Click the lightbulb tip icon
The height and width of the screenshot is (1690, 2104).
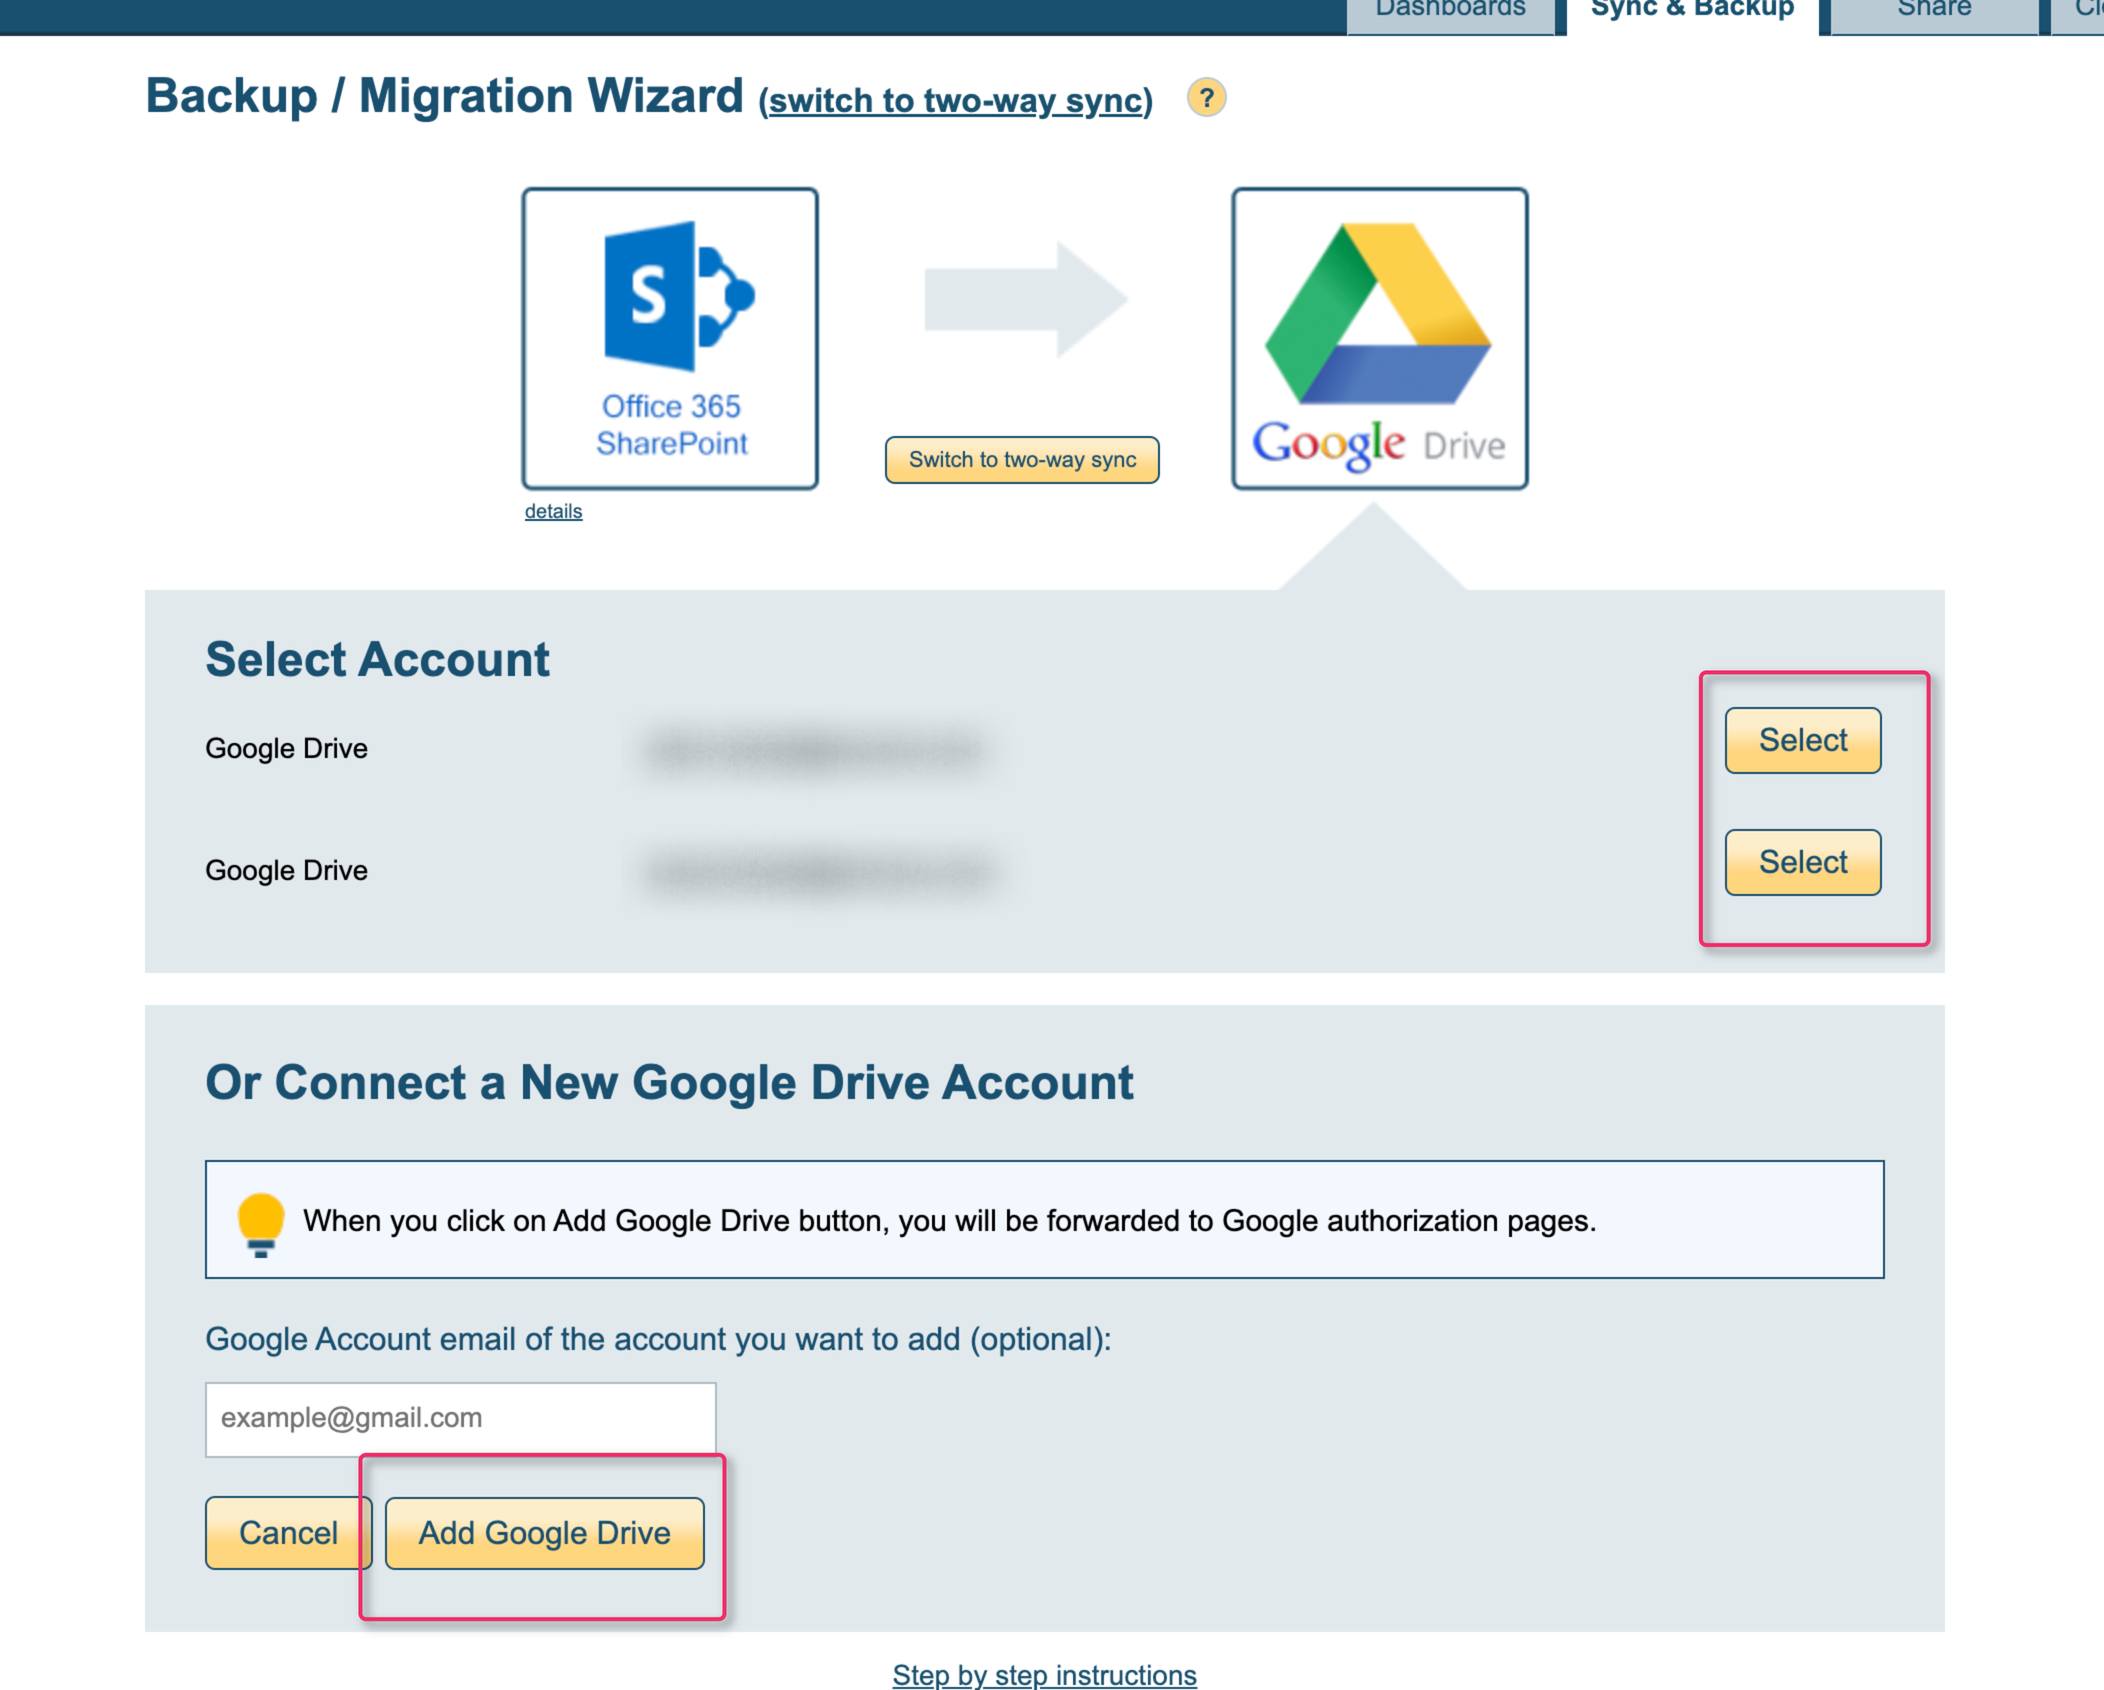(x=261, y=1223)
